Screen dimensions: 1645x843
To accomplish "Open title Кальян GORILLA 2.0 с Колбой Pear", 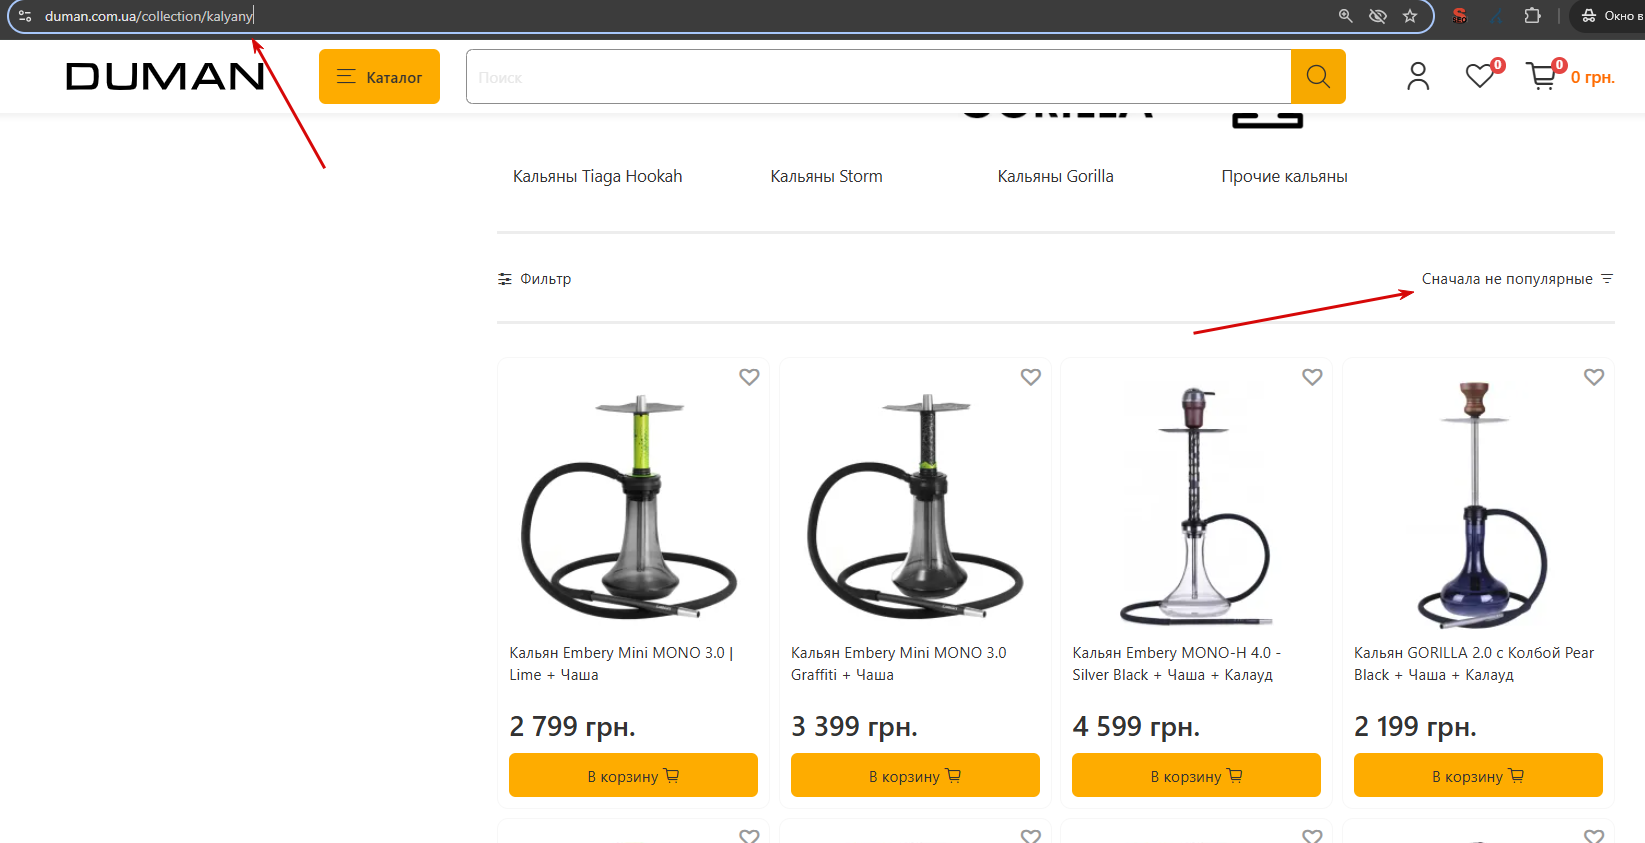I will (1473, 664).
